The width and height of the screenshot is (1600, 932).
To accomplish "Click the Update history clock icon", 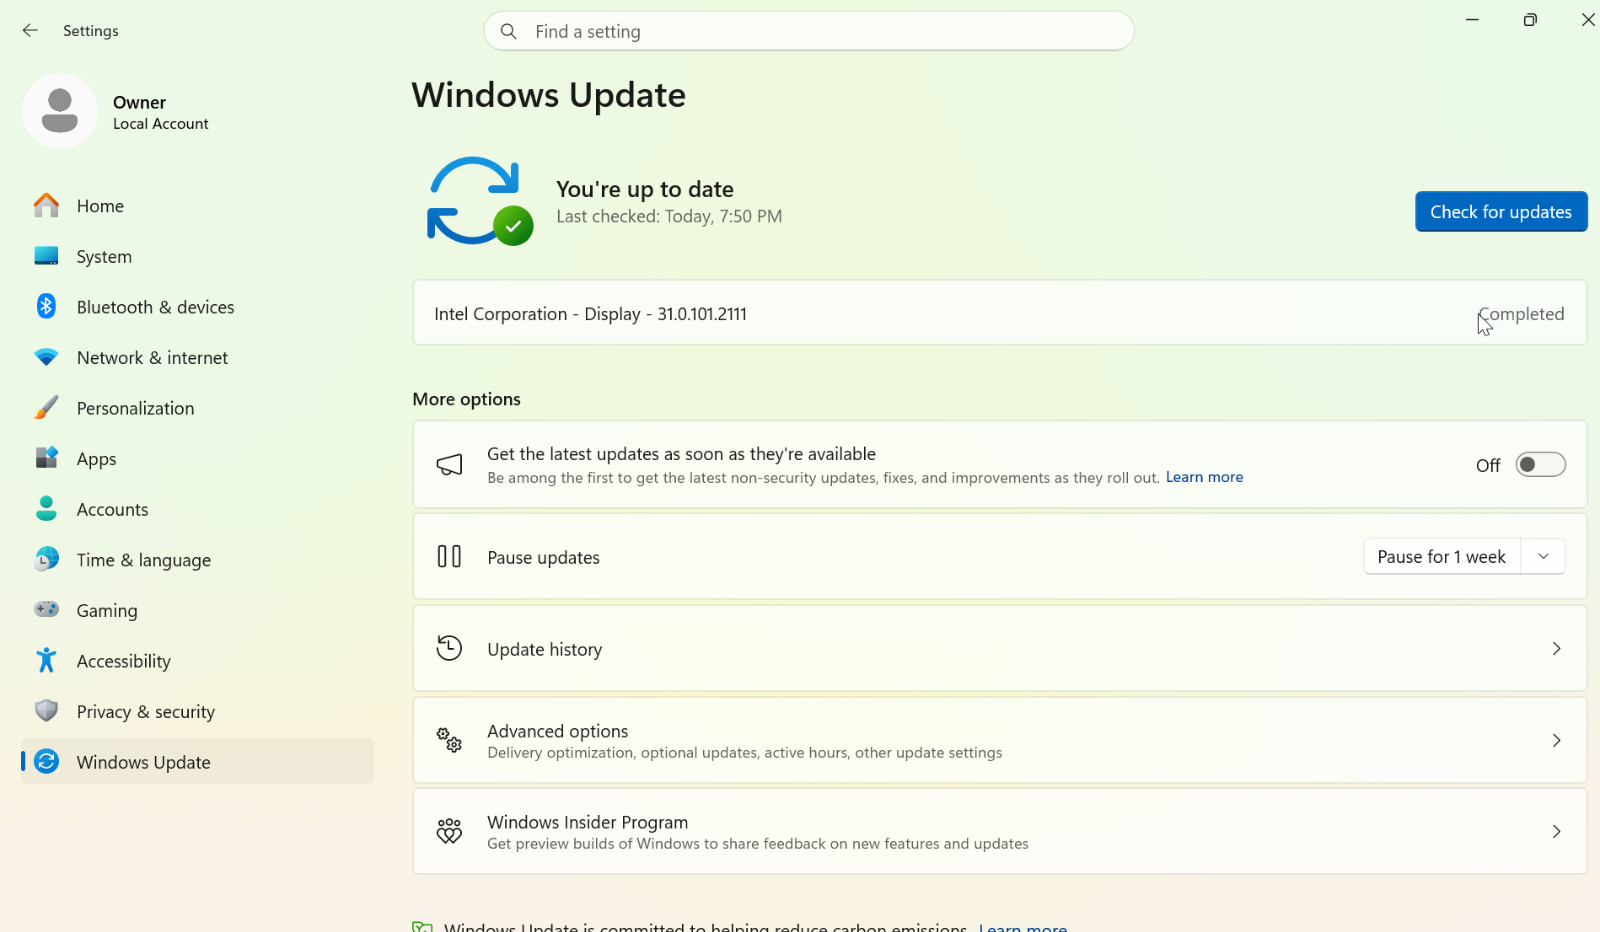I will tap(450, 649).
